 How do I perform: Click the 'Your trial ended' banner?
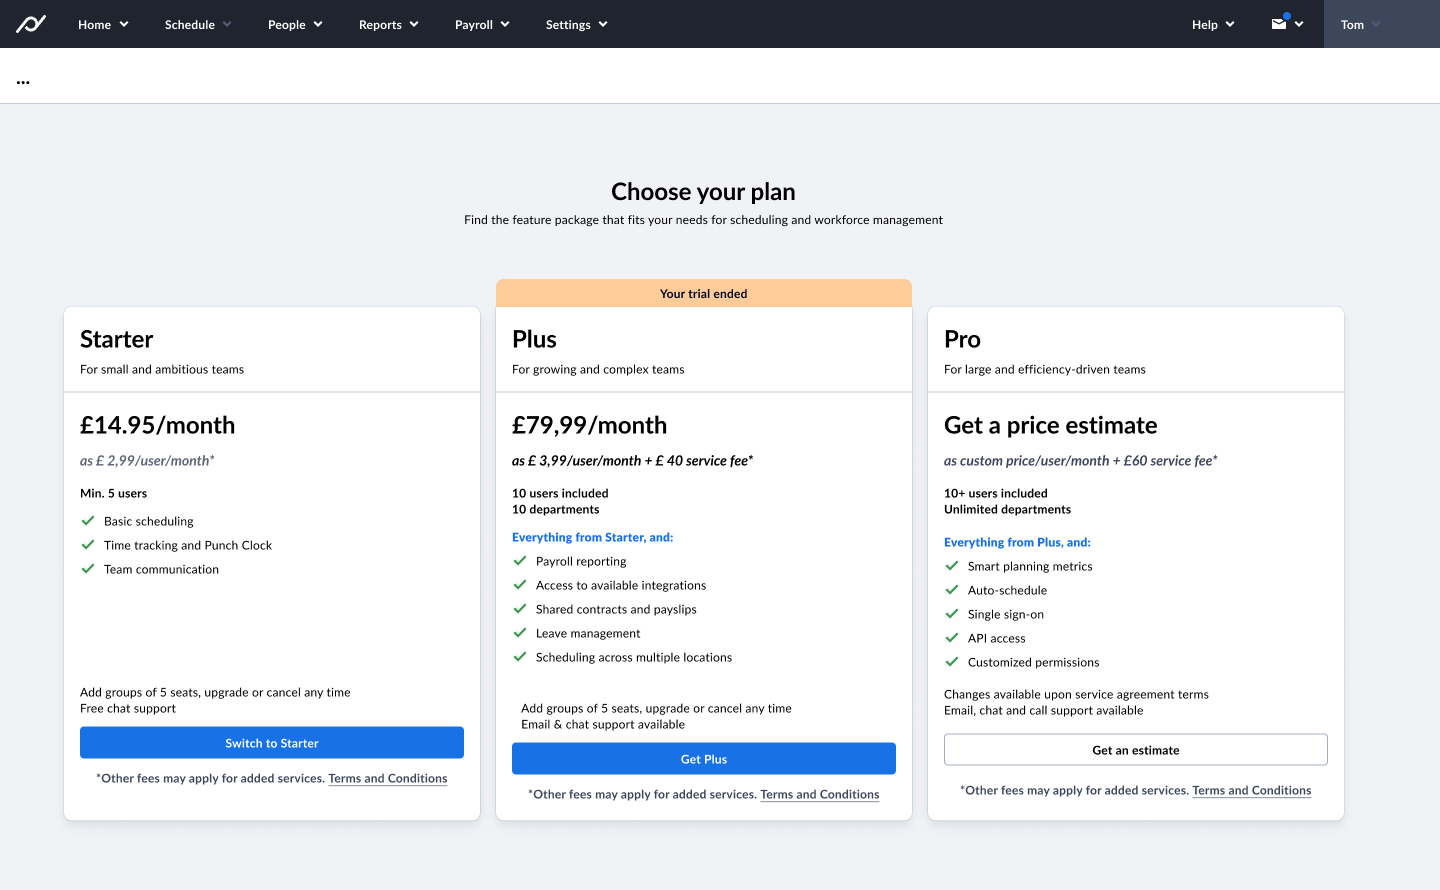[704, 293]
